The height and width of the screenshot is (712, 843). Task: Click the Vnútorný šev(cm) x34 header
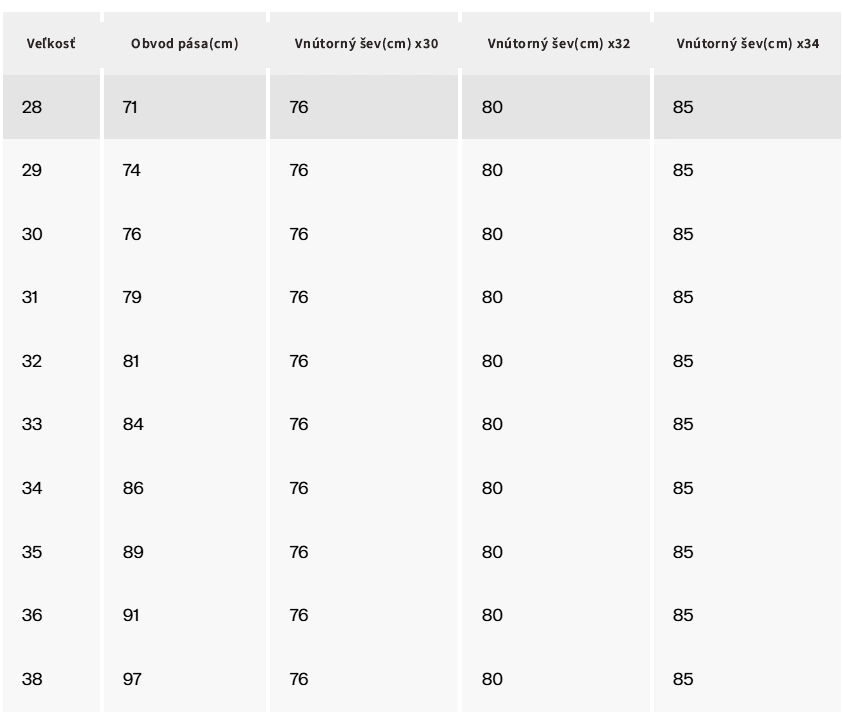pos(748,44)
